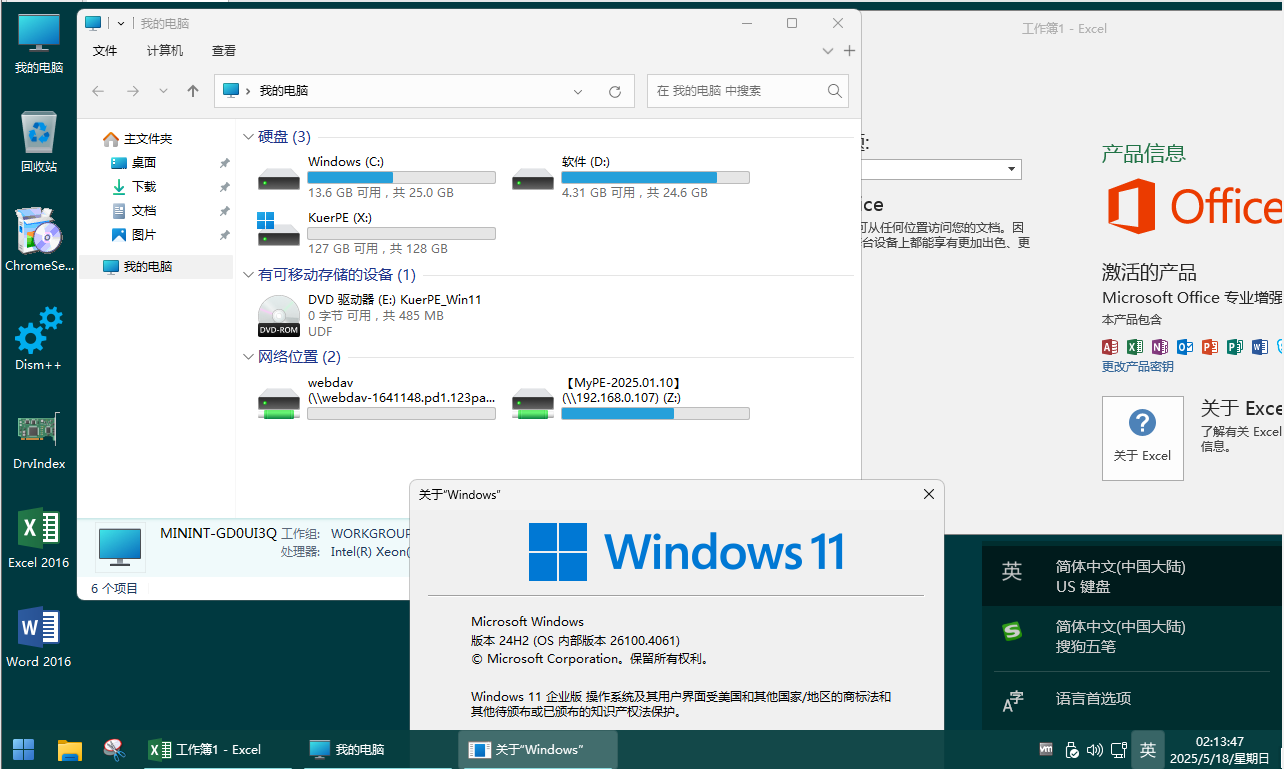This screenshot has height=769, width=1284.
Task: Open the 文件 menu
Action: coord(105,50)
